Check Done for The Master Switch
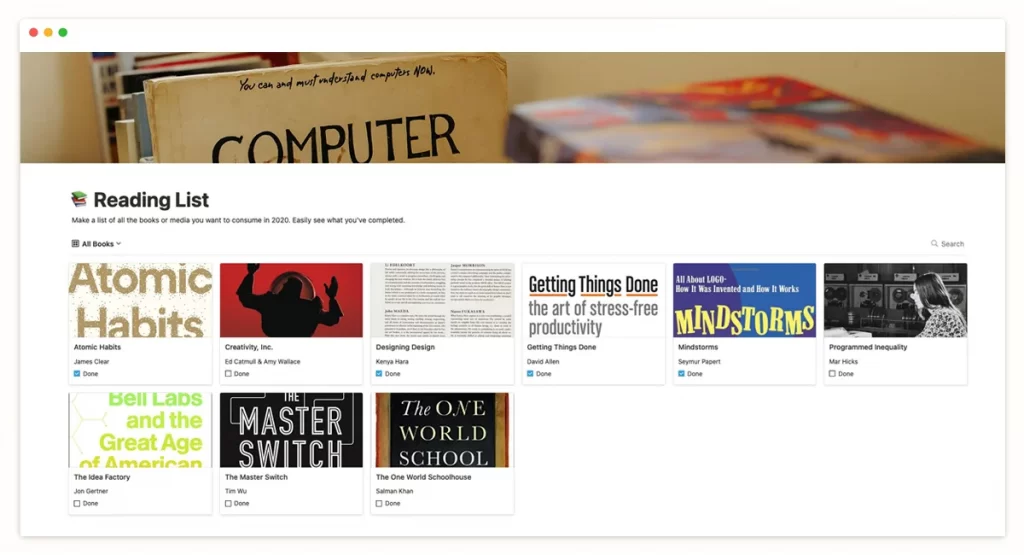The width and height of the screenshot is (1024, 555). [228, 503]
